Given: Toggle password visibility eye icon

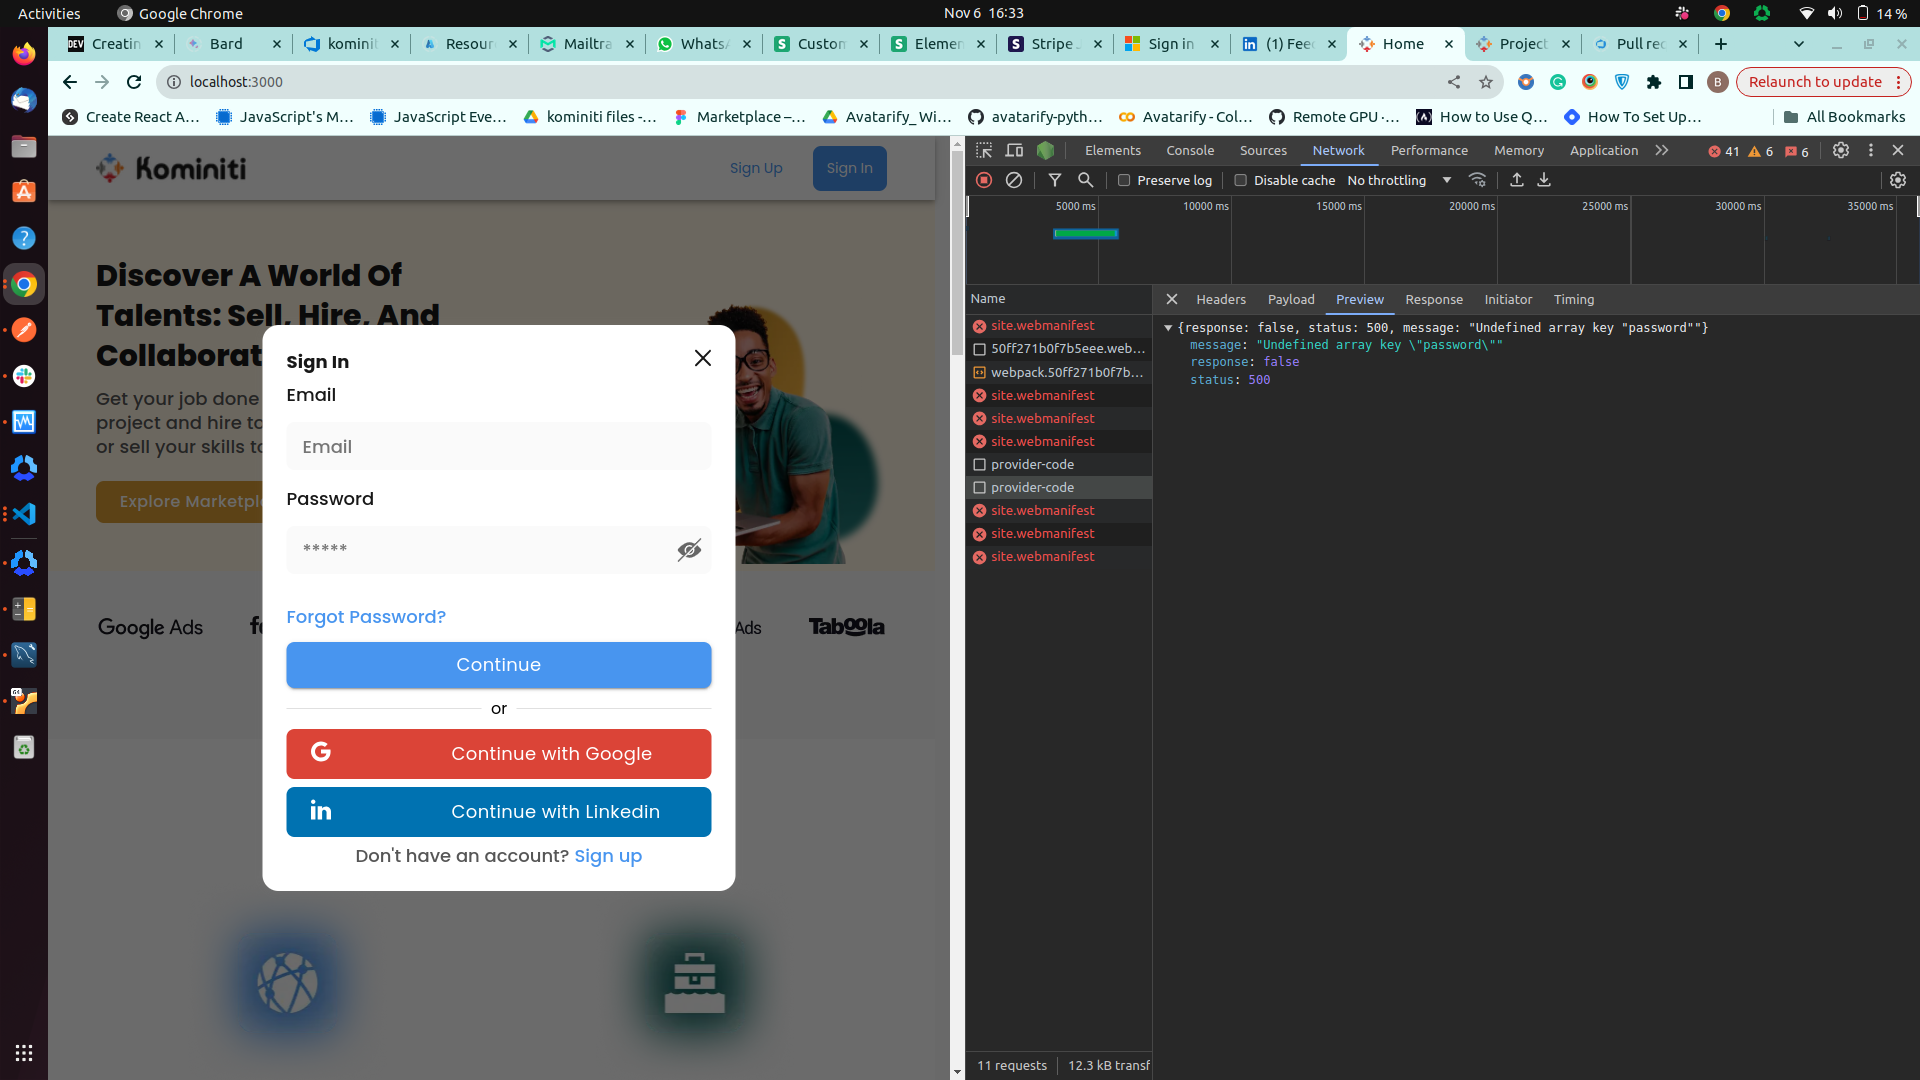Looking at the screenshot, I should pyautogui.click(x=689, y=550).
